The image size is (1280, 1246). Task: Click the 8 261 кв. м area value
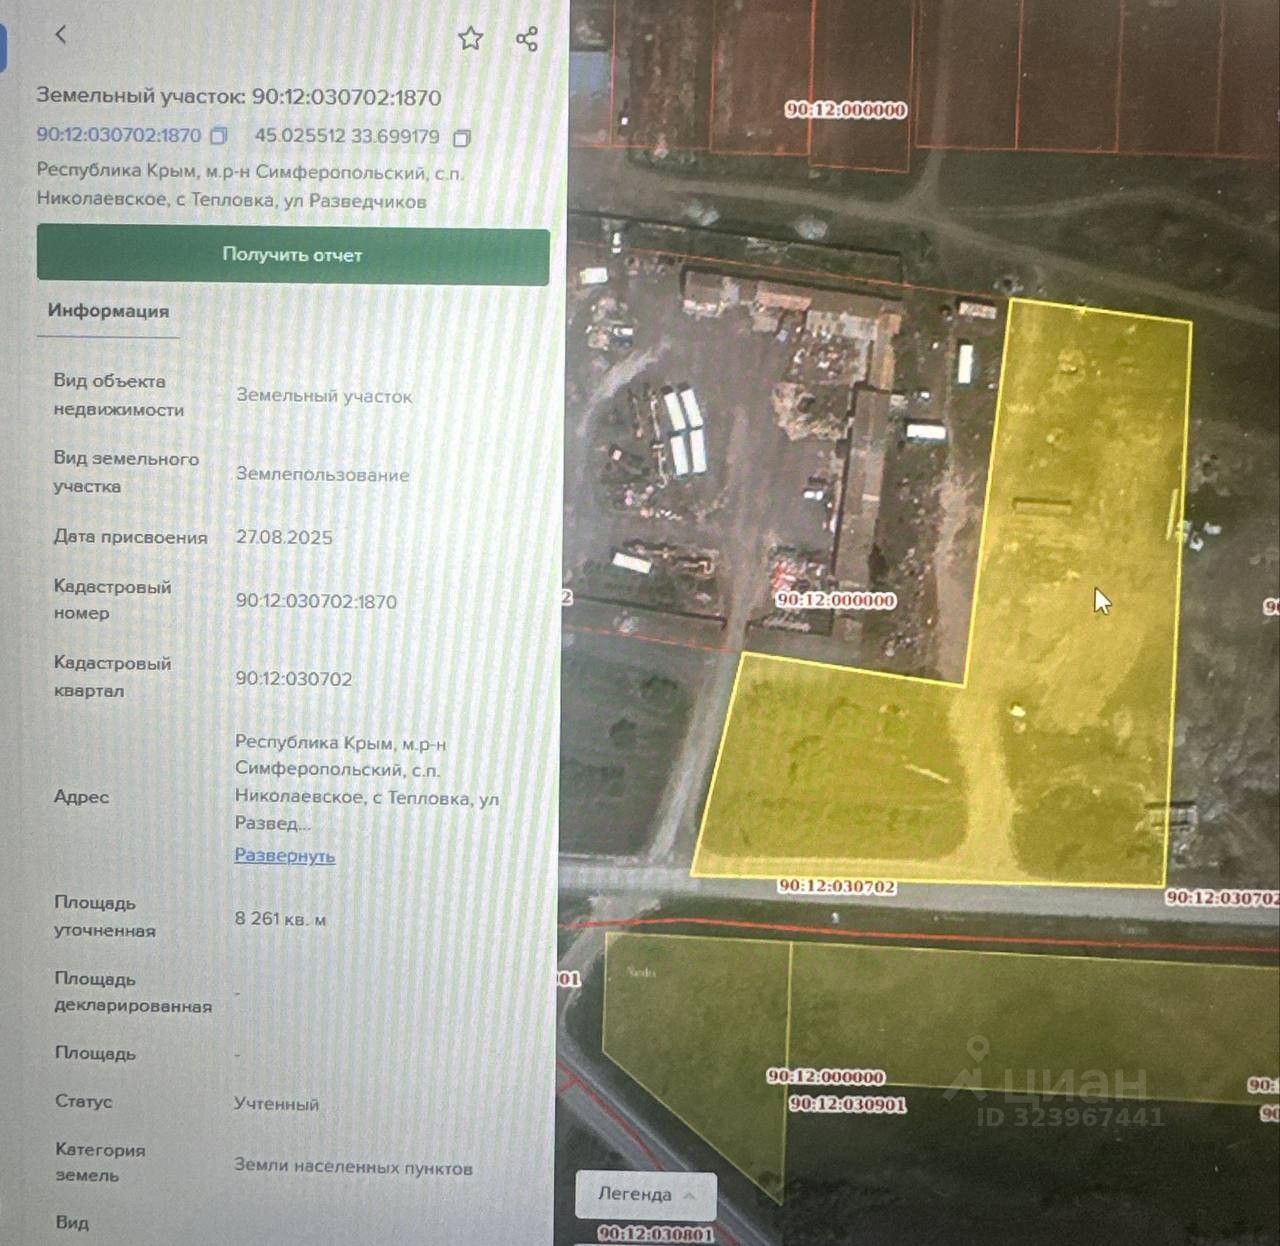pyautogui.click(x=280, y=918)
